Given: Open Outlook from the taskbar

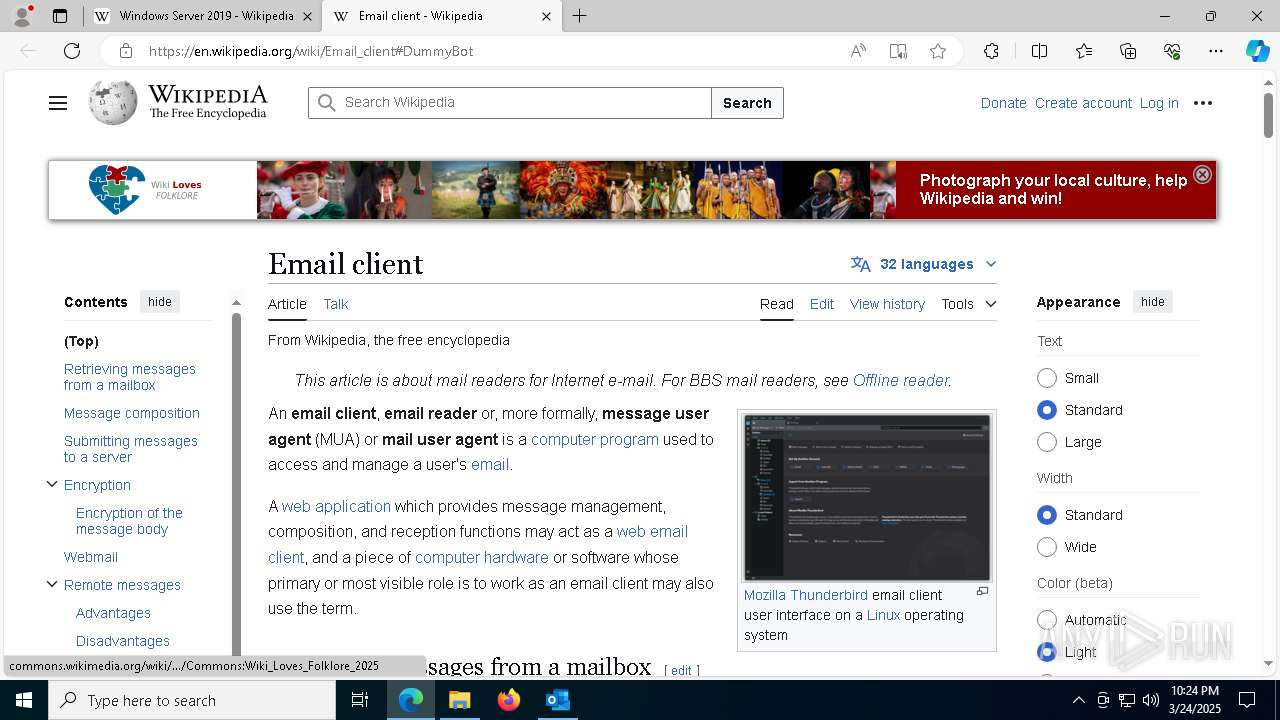Looking at the screenshot, I should coord(557,700).
